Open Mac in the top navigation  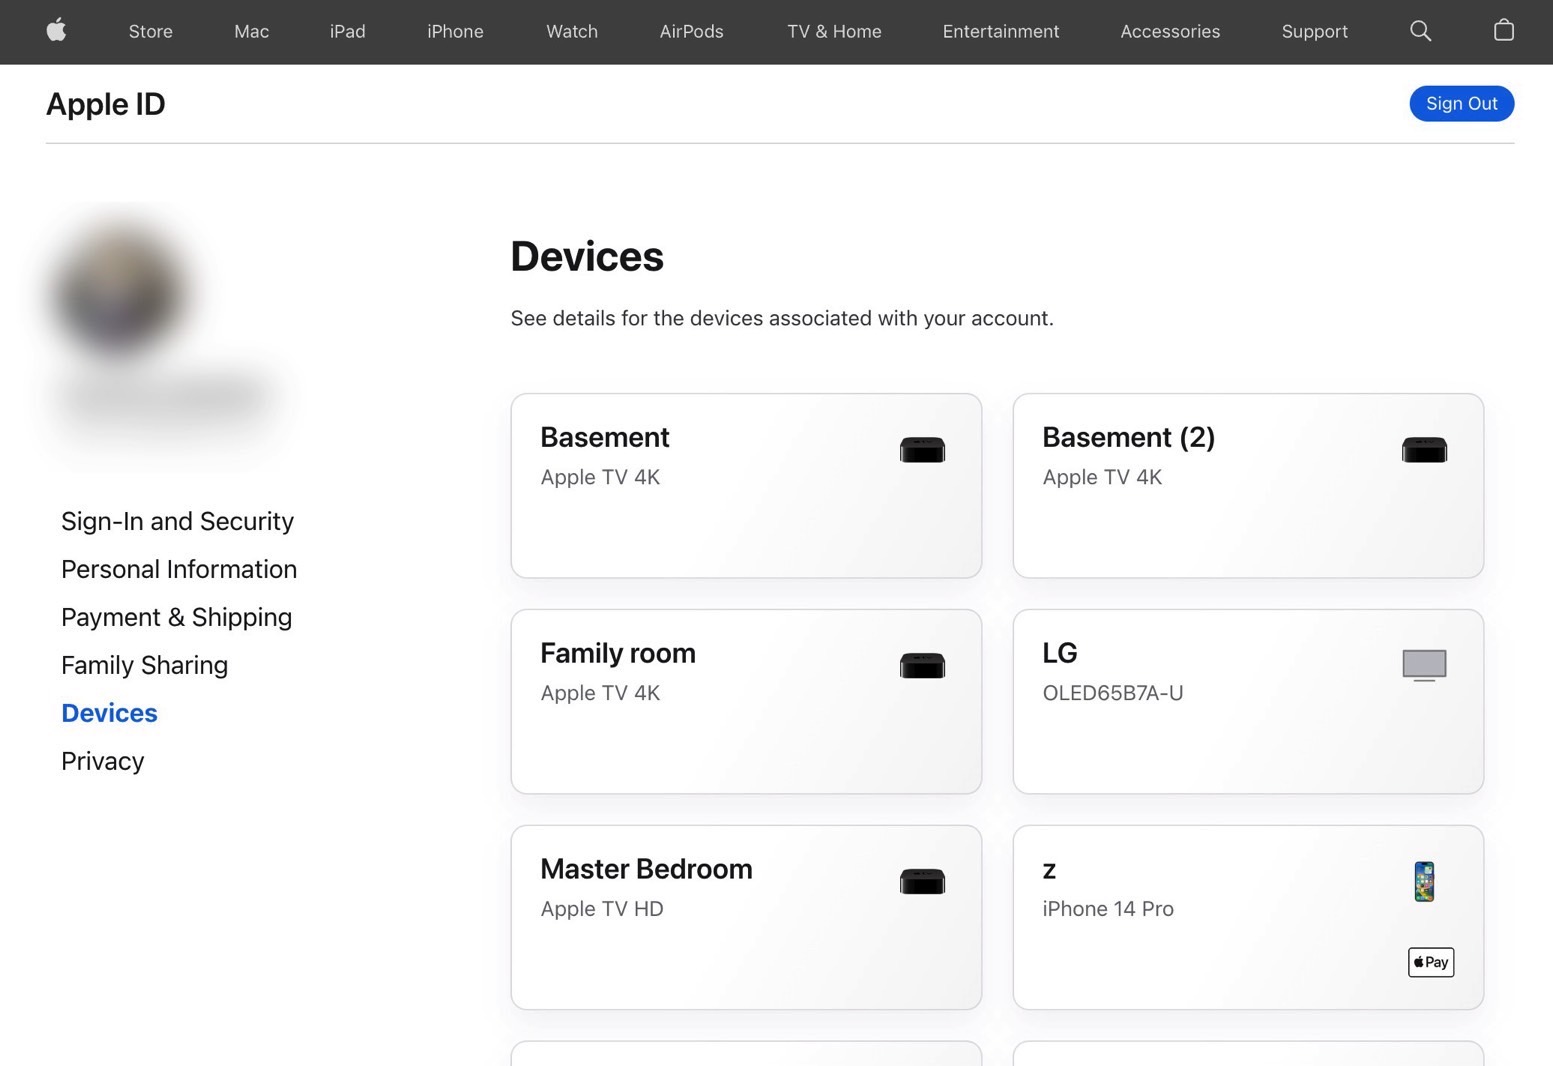click(x=251, y=32)
